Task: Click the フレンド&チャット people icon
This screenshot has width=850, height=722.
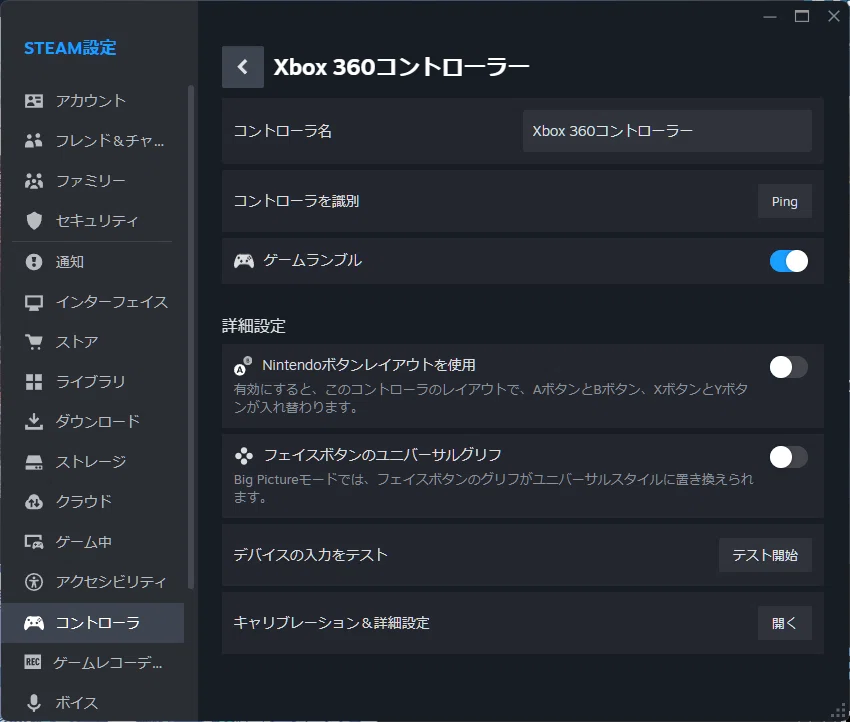Action: (34, 141)
